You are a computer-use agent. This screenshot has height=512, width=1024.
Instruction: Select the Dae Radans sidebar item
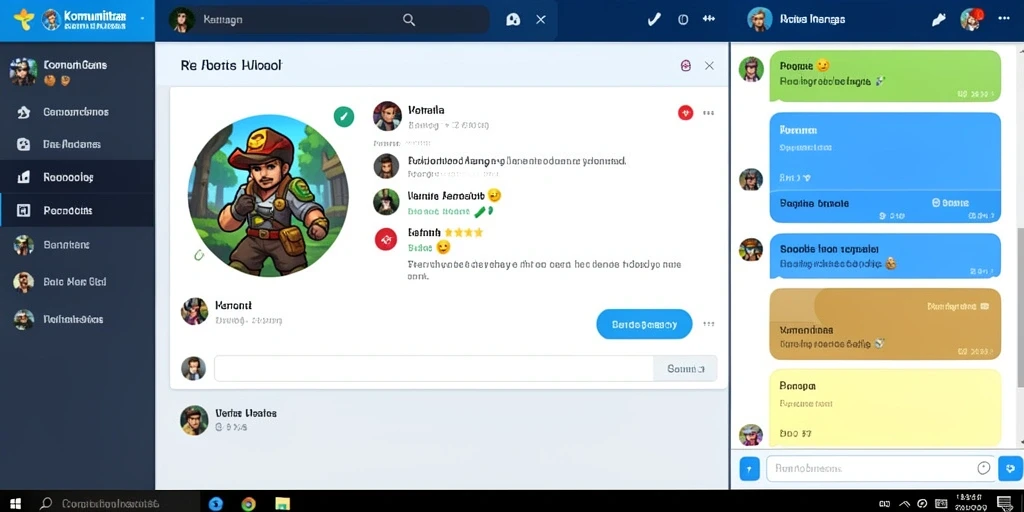[77, 144]
